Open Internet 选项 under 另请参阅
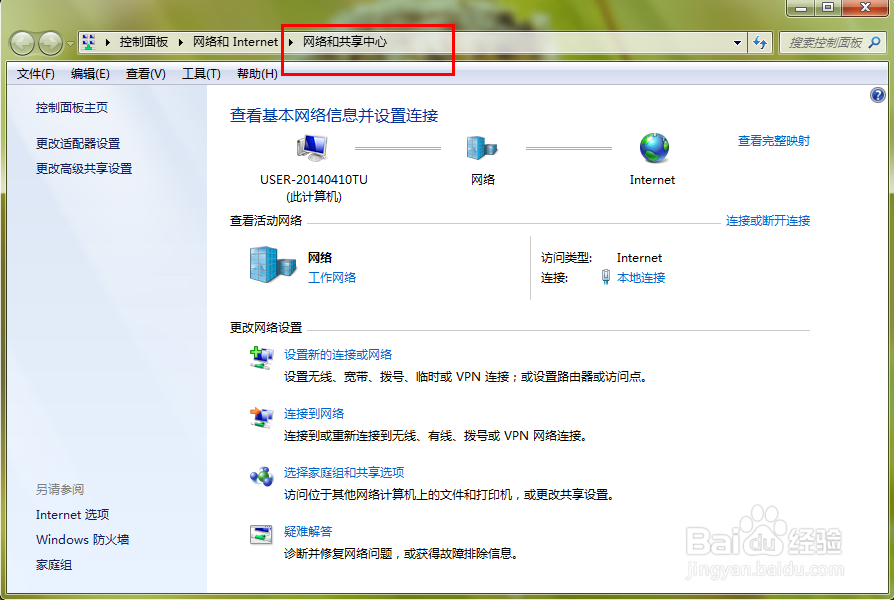Viewport: 894px width, 600px height. (72, 515)
